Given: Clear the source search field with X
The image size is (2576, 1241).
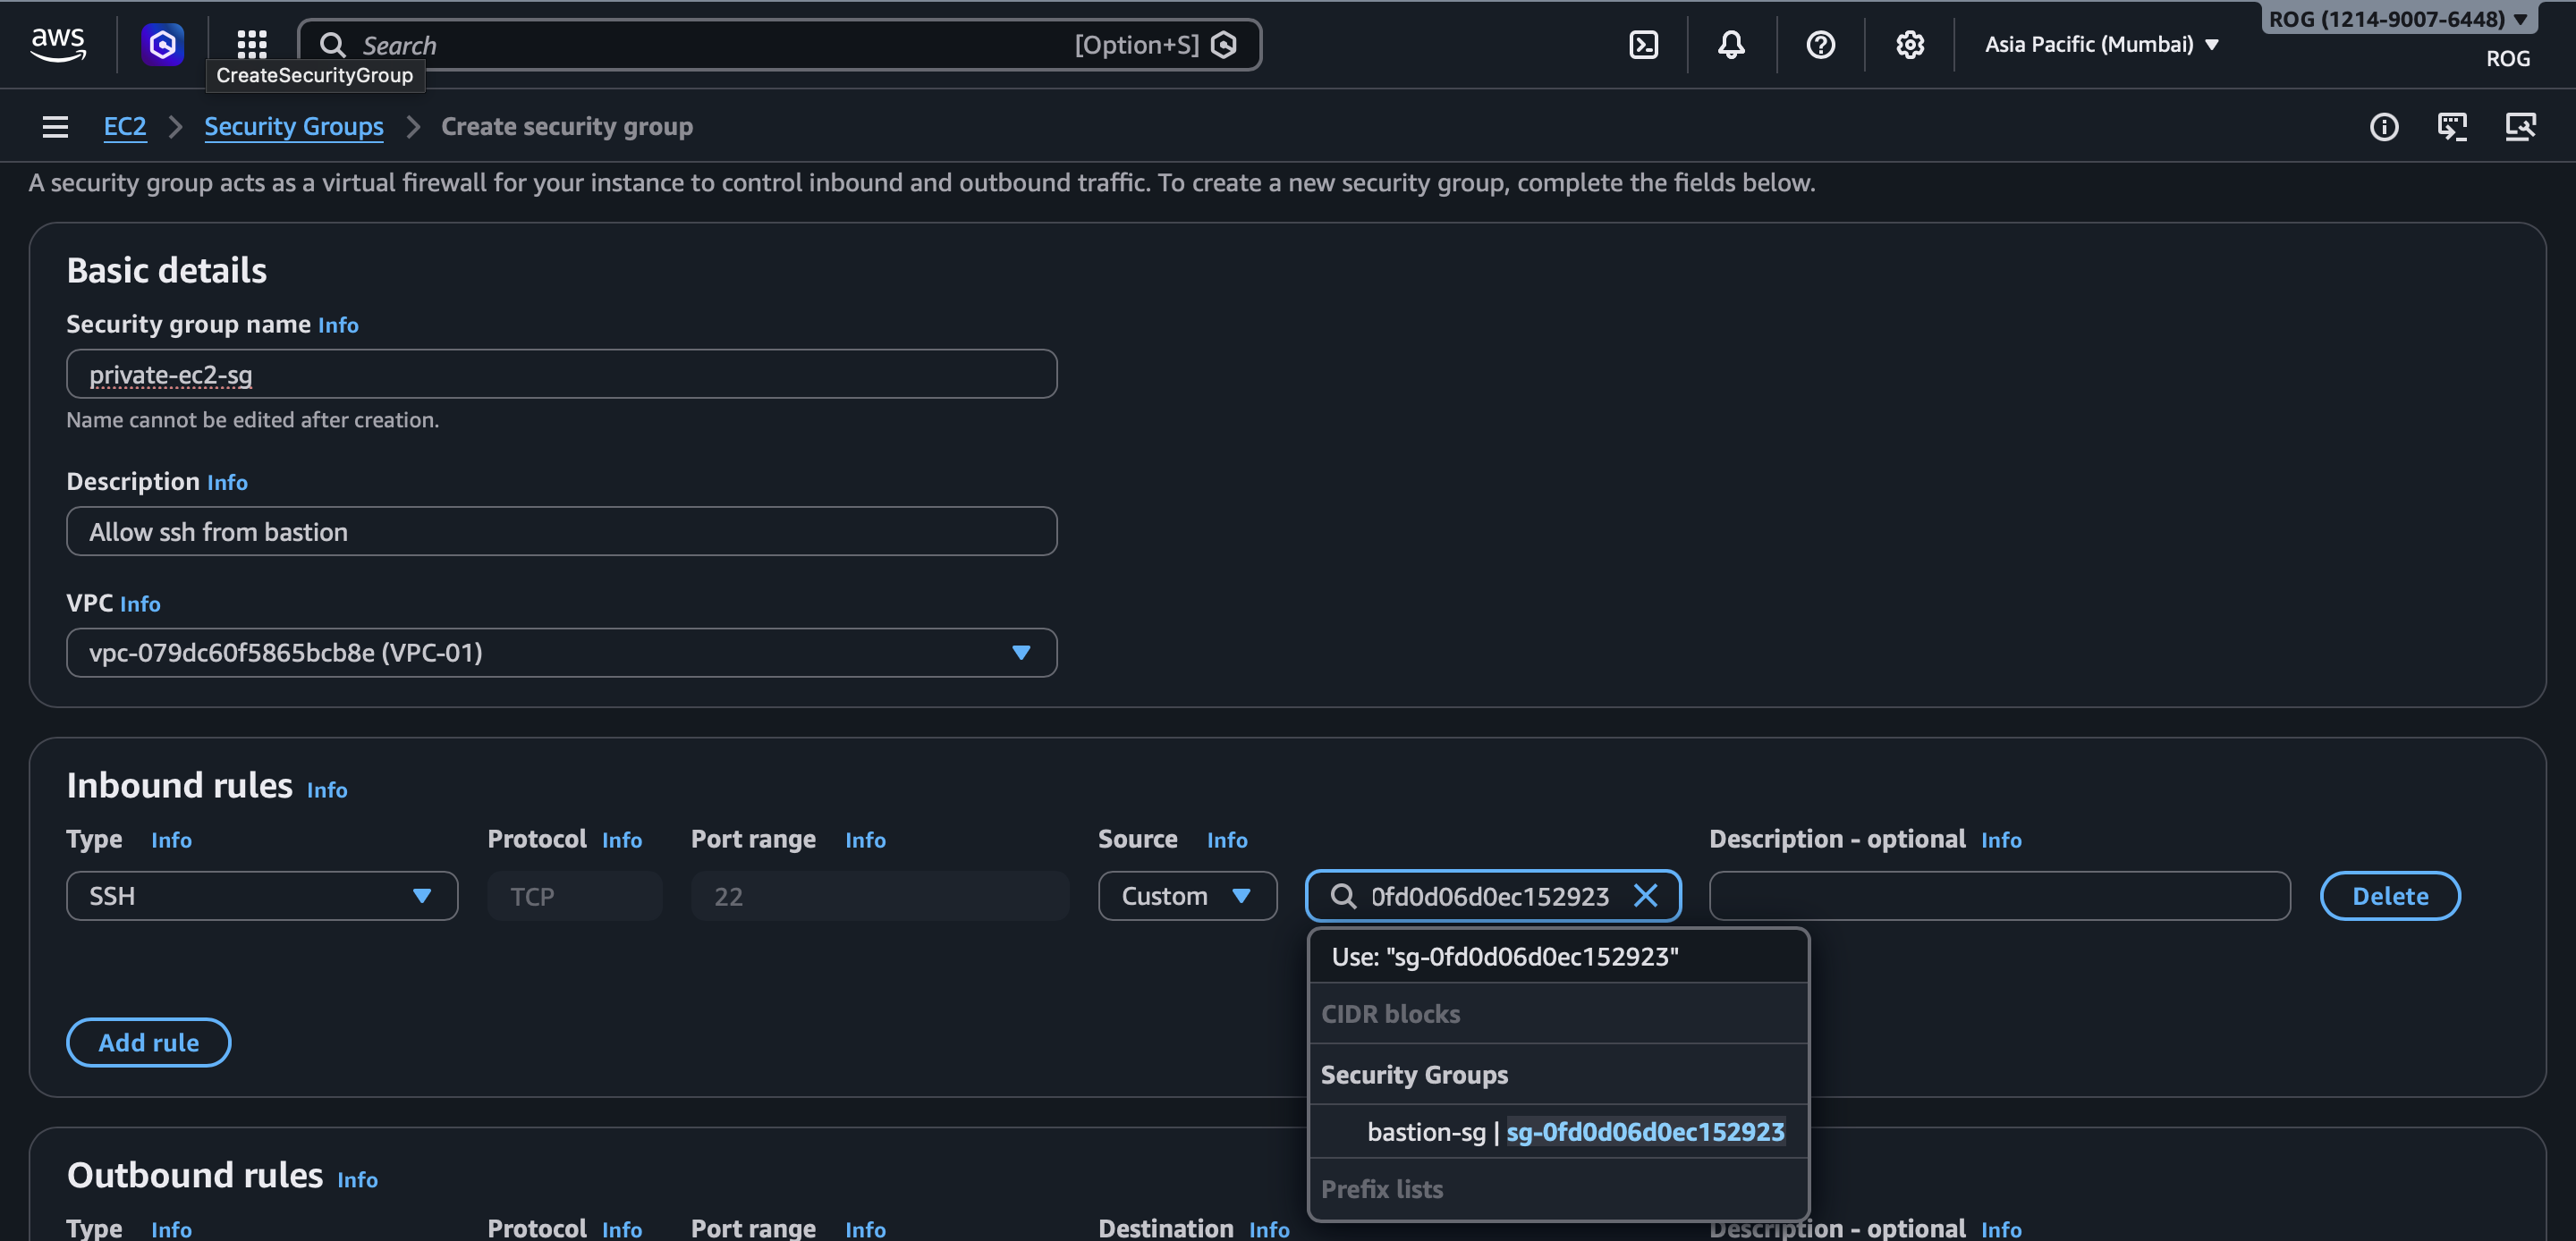Looking at the screenshot, I should point(1645,895).
